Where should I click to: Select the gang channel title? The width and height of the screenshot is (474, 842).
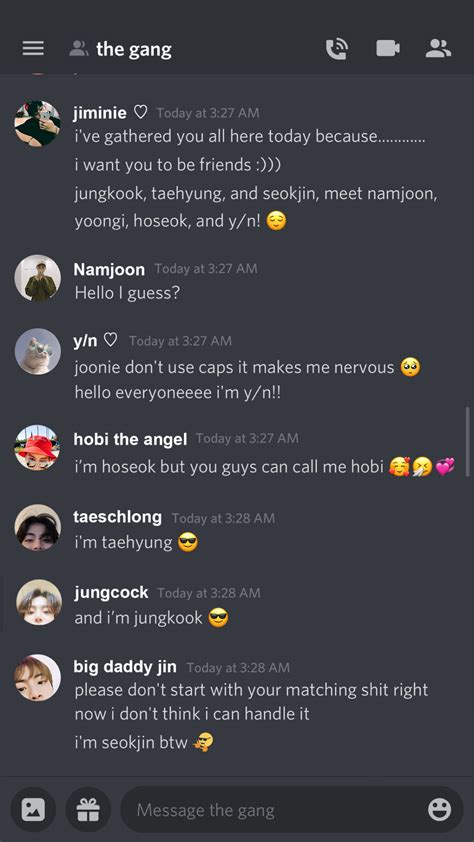(x=134, y=49)
